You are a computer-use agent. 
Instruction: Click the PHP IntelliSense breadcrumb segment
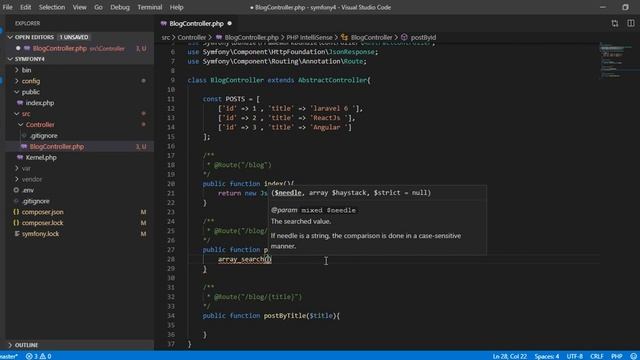pos(309,37)
